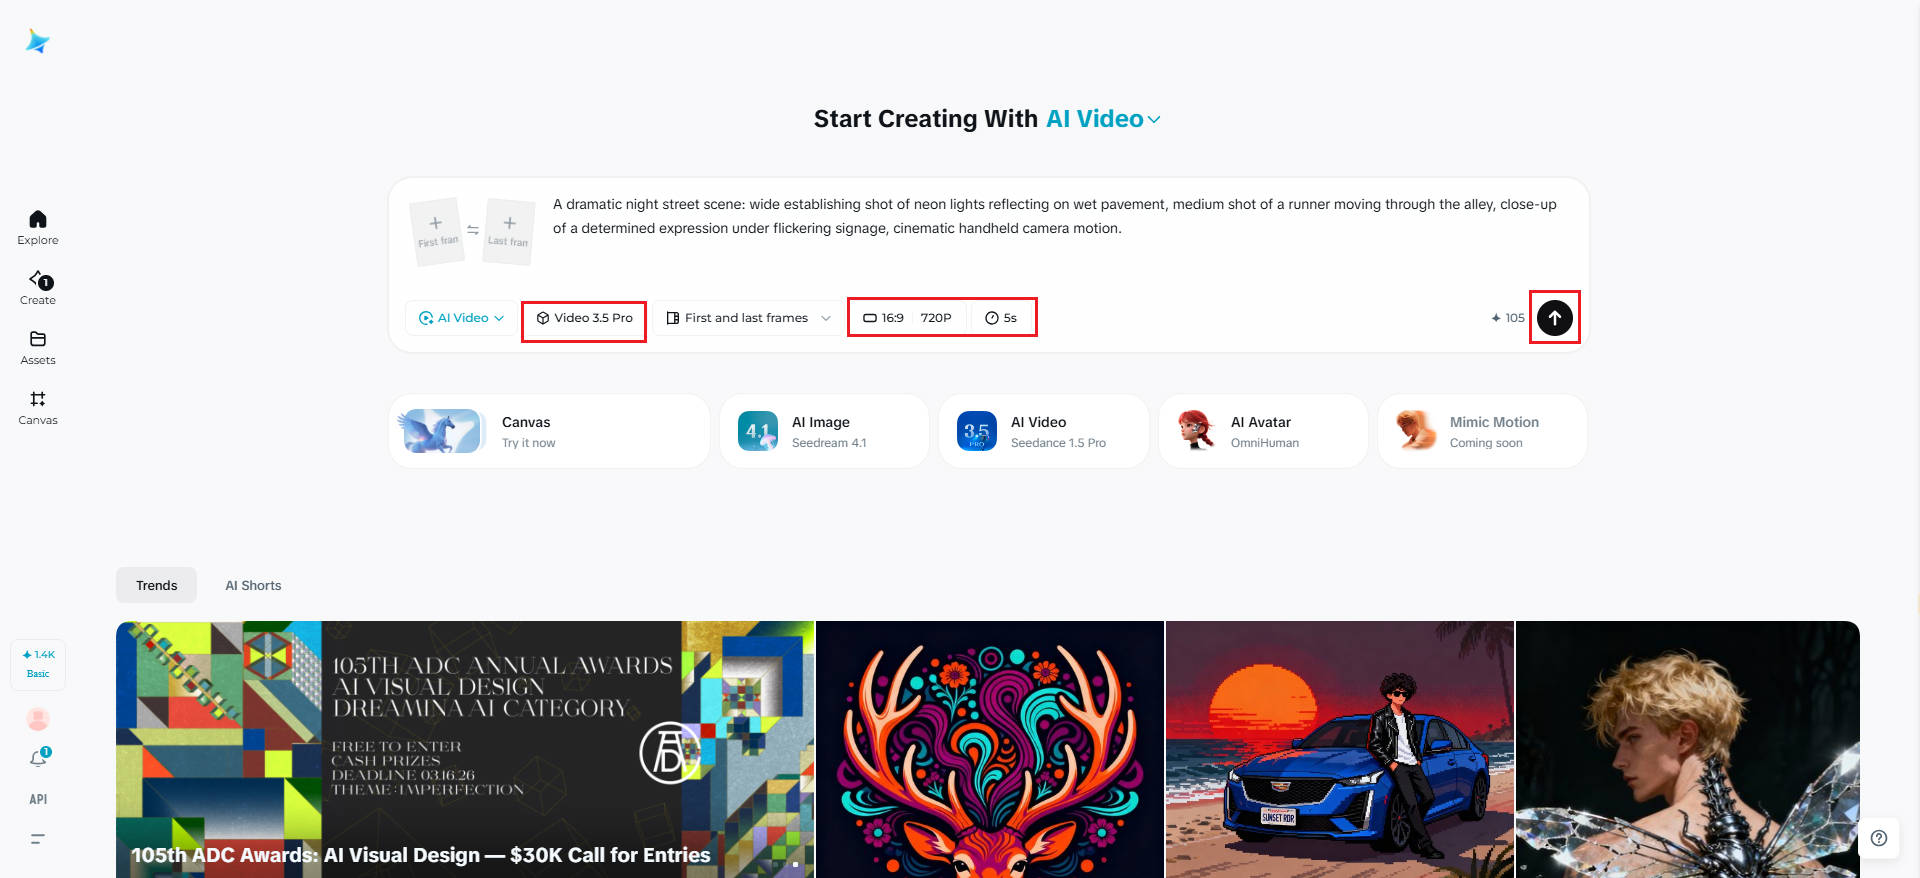Switch to the AI Shorts tab

click(253, 585)
